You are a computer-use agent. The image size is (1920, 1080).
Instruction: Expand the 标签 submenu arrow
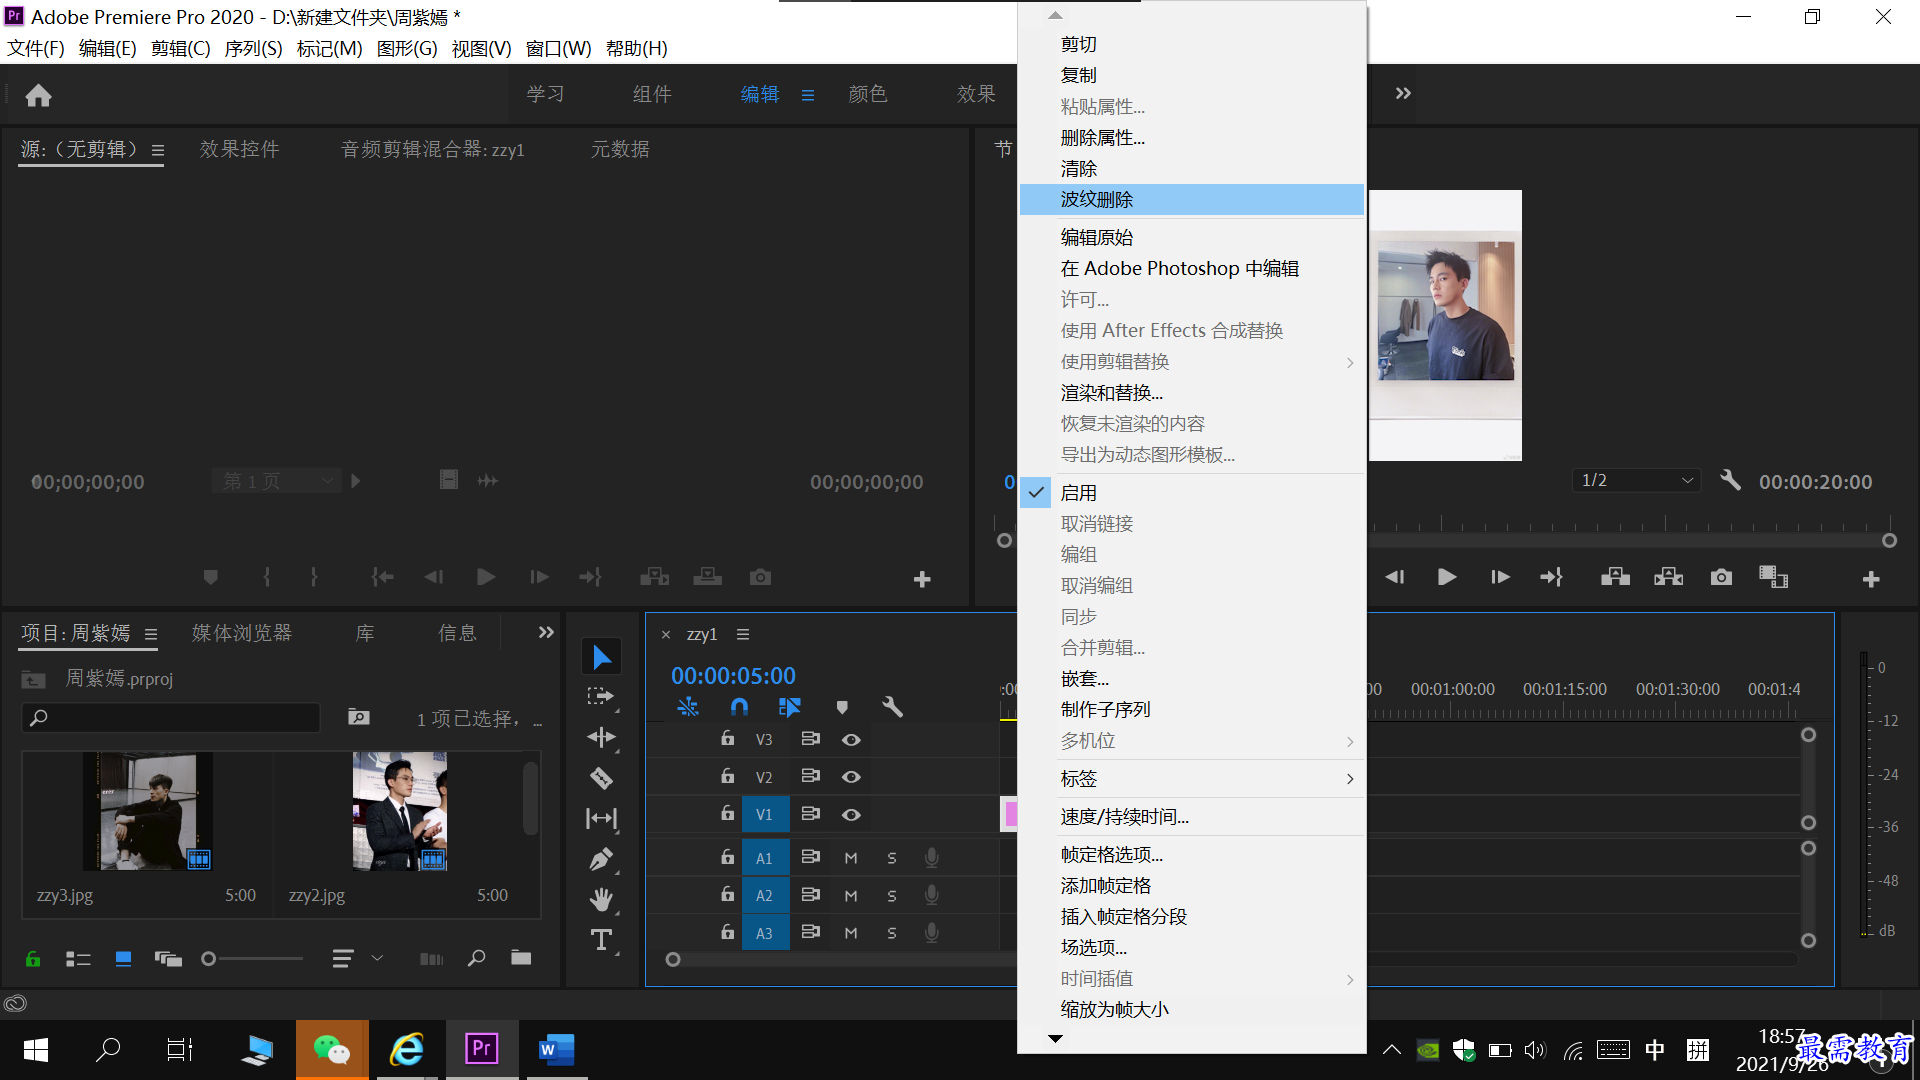1350,778
